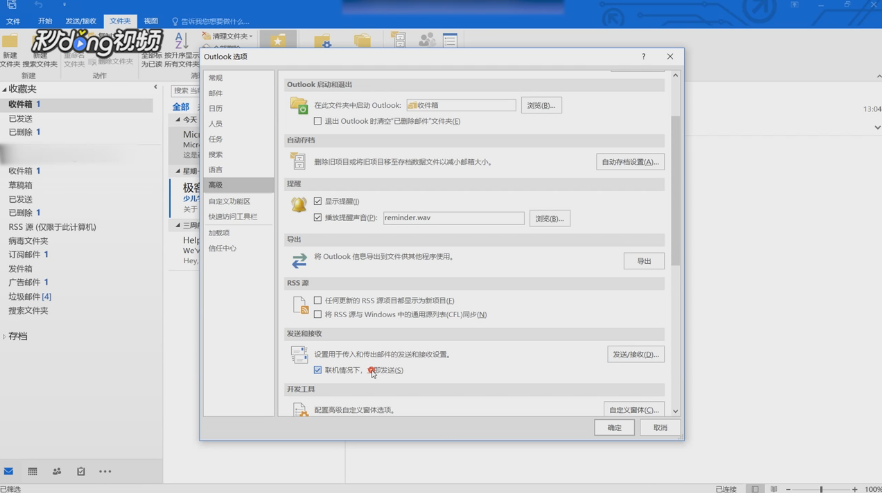
Task: Click Browse button next to reminder.wav
Action: click(x=550, y=218)
